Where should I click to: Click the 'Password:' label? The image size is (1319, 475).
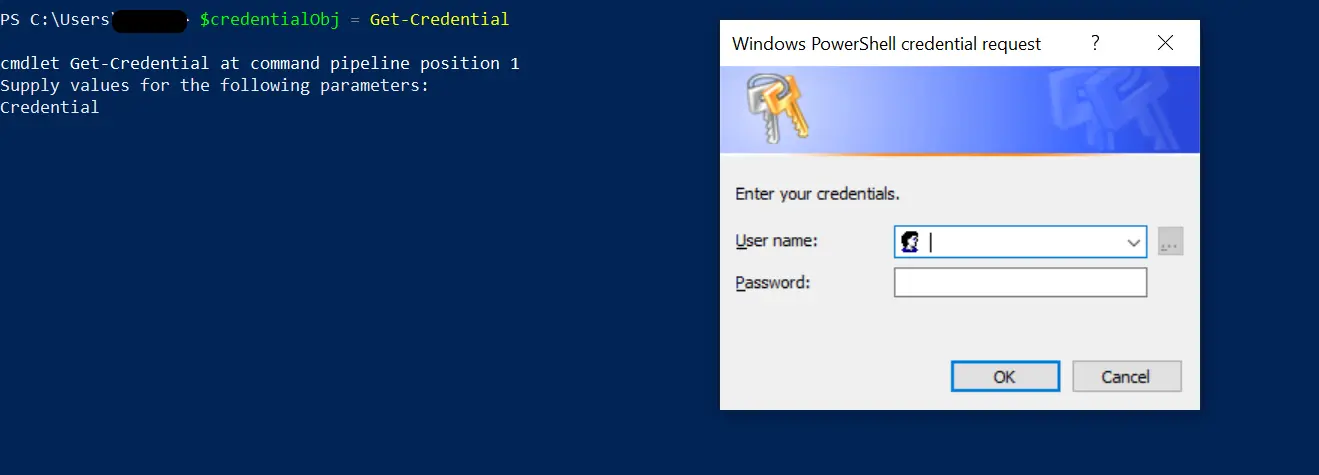pos(772,283)
